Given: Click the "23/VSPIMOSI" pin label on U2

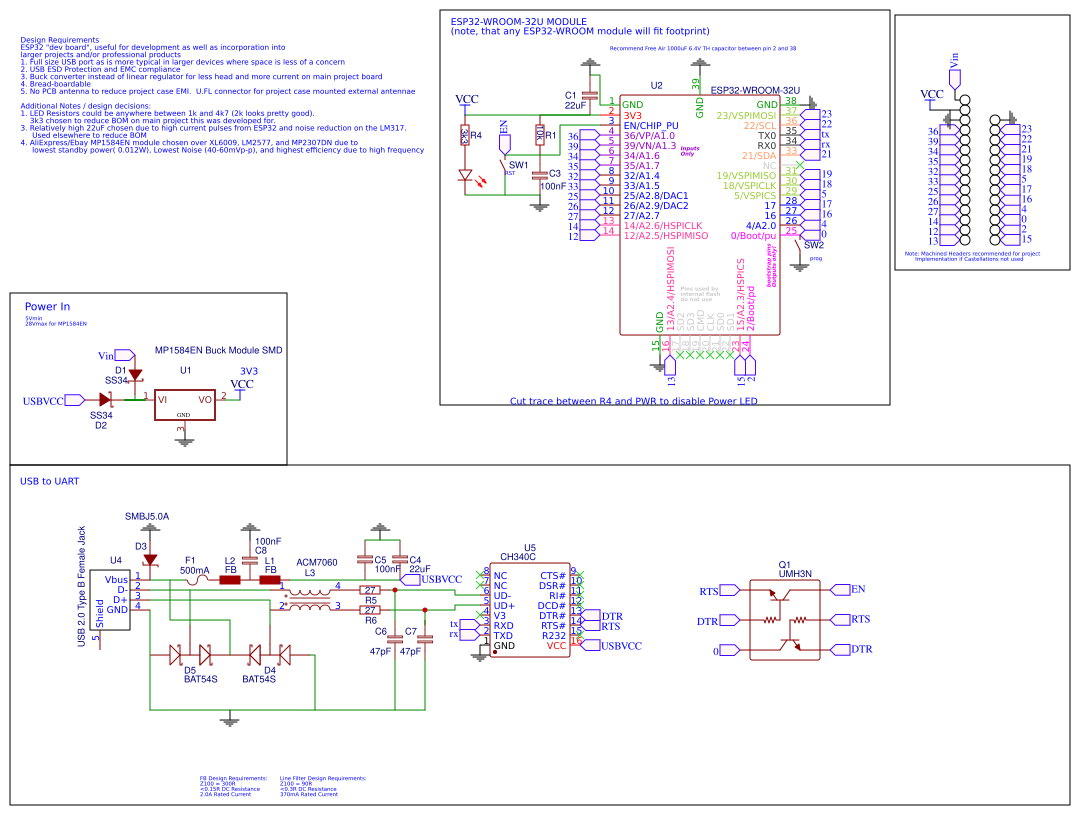Looking at the screenshot, I should (x=747, y=116).
